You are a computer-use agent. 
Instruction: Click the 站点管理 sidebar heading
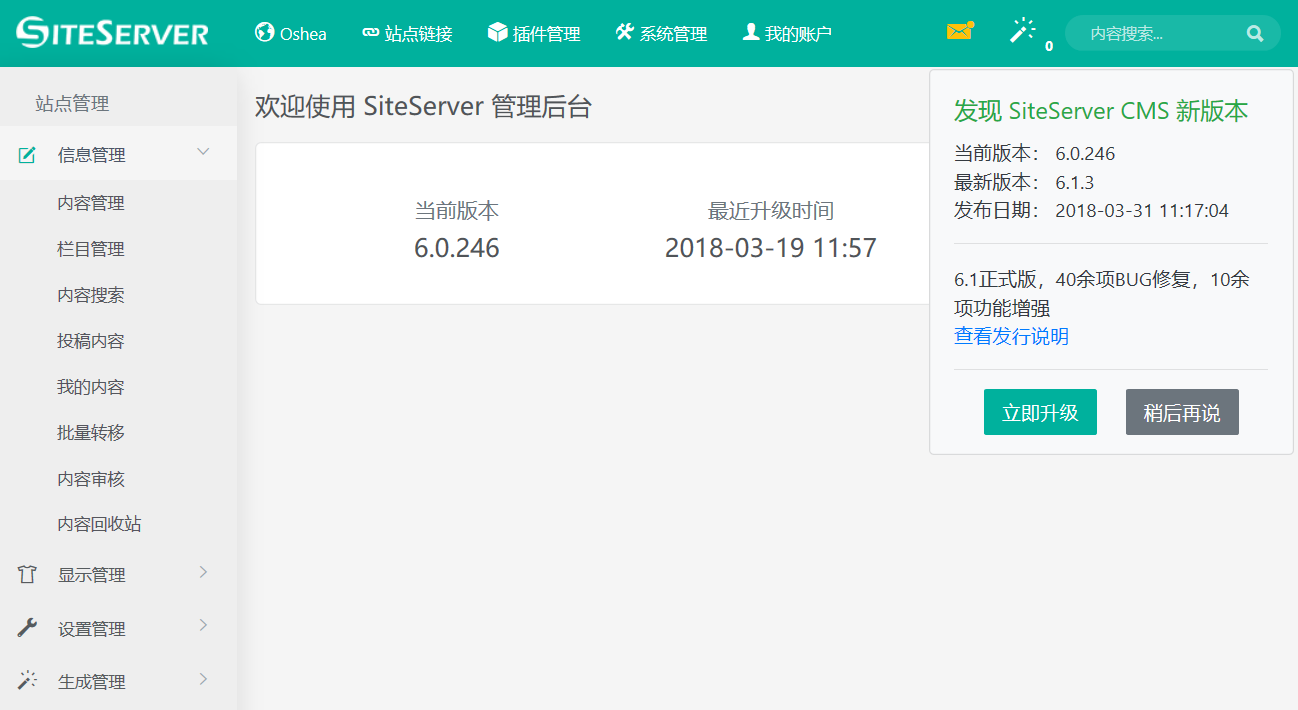pos(72,103)
